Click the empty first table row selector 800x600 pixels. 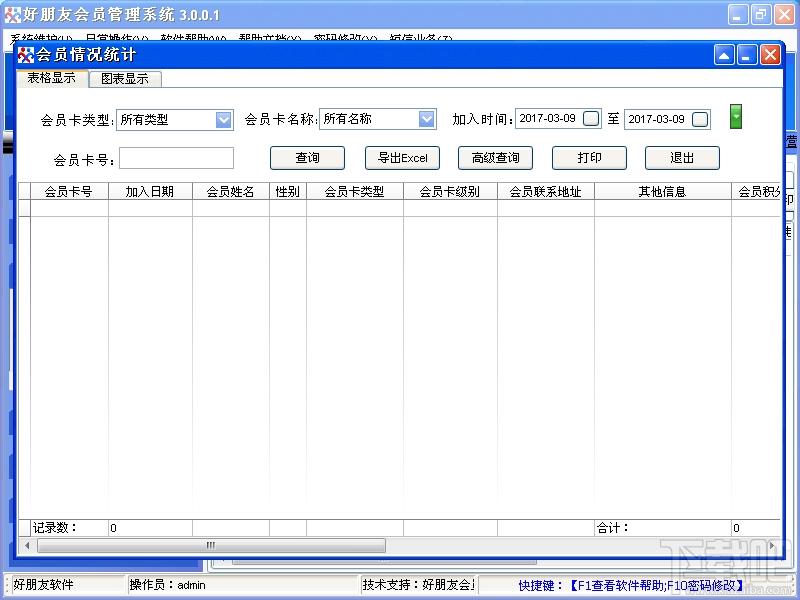point(24,208)
